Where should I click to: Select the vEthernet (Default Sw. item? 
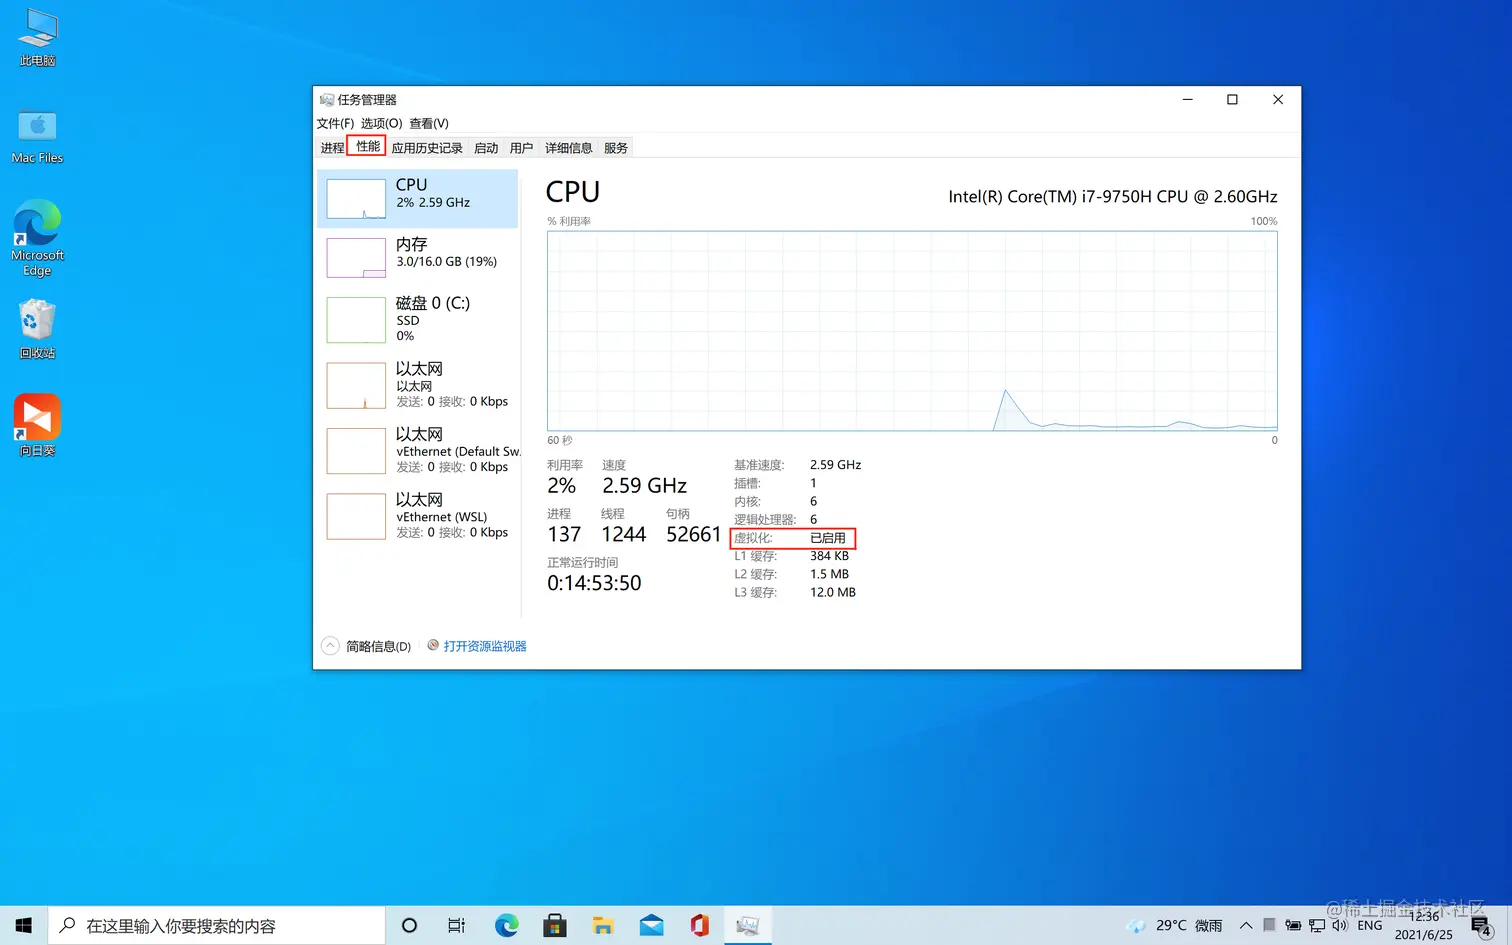coord(418,451)
